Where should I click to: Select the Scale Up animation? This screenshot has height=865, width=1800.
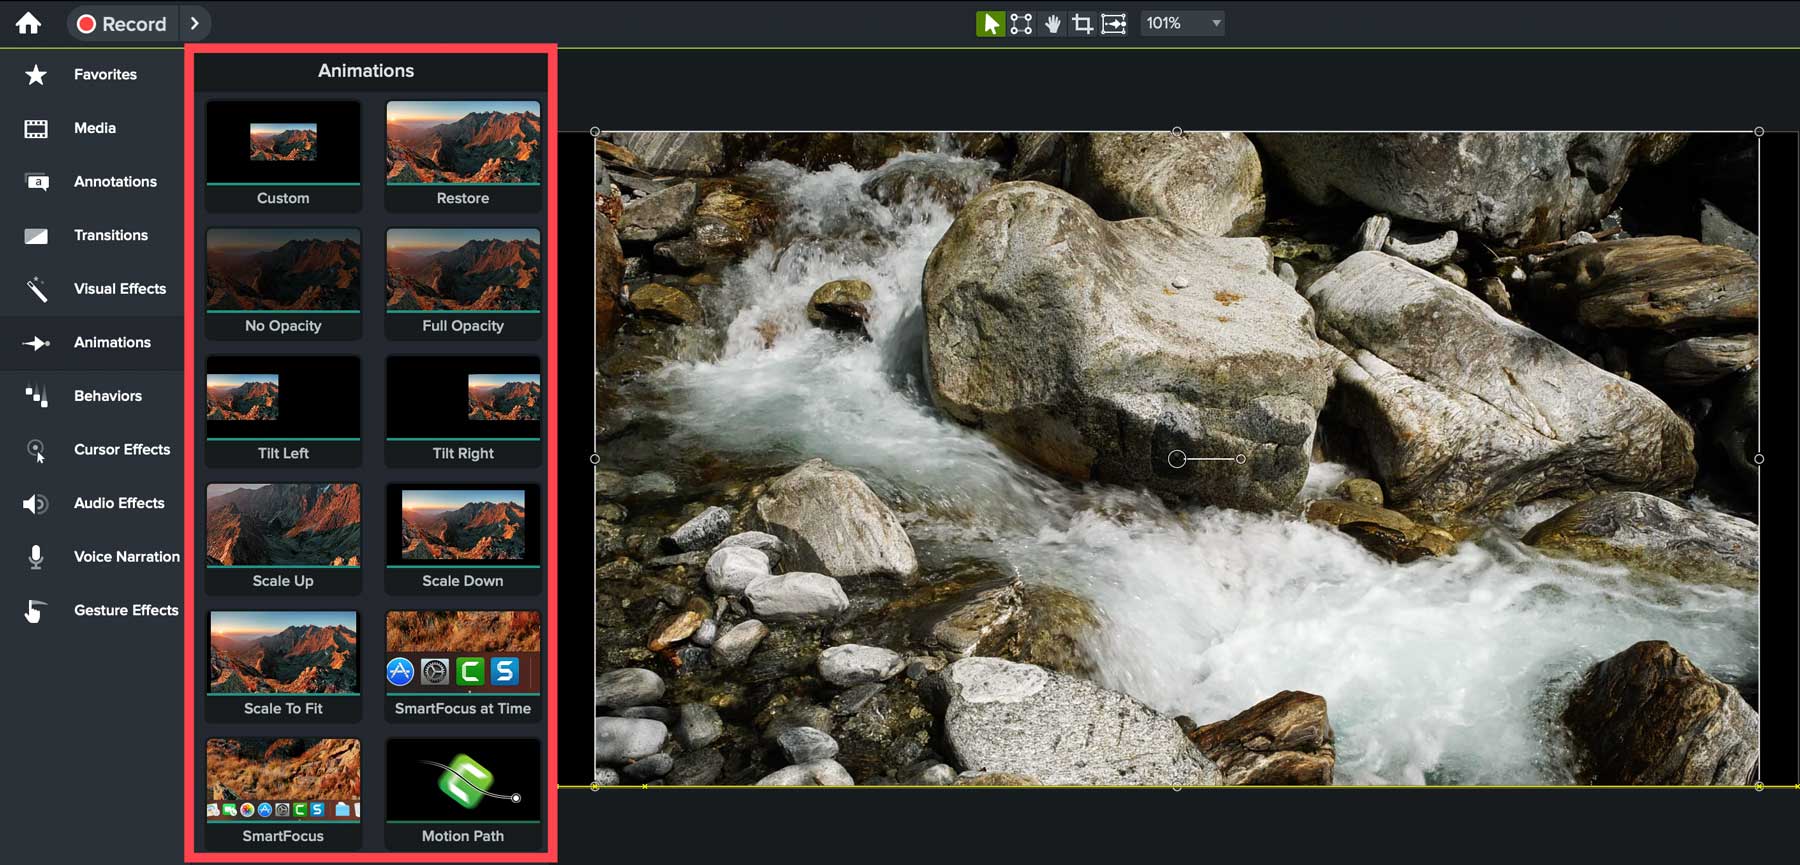(x=283, y=538)
